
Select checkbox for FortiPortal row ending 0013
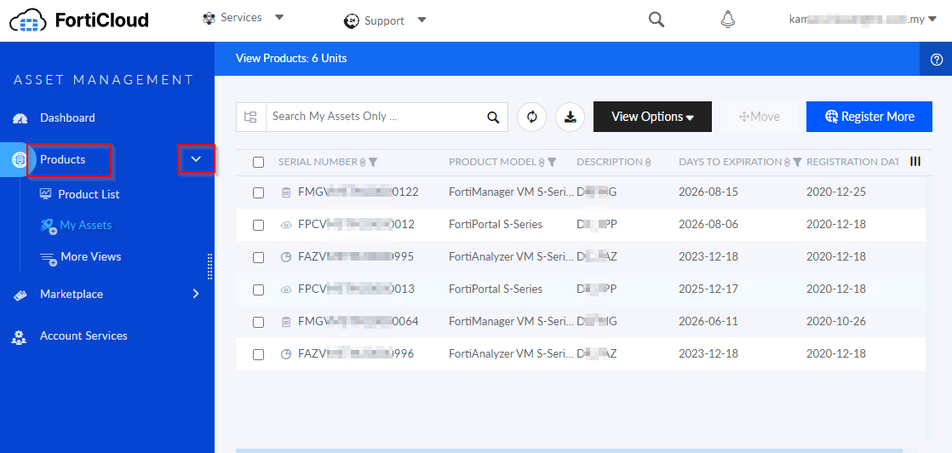tap(259, 289)
